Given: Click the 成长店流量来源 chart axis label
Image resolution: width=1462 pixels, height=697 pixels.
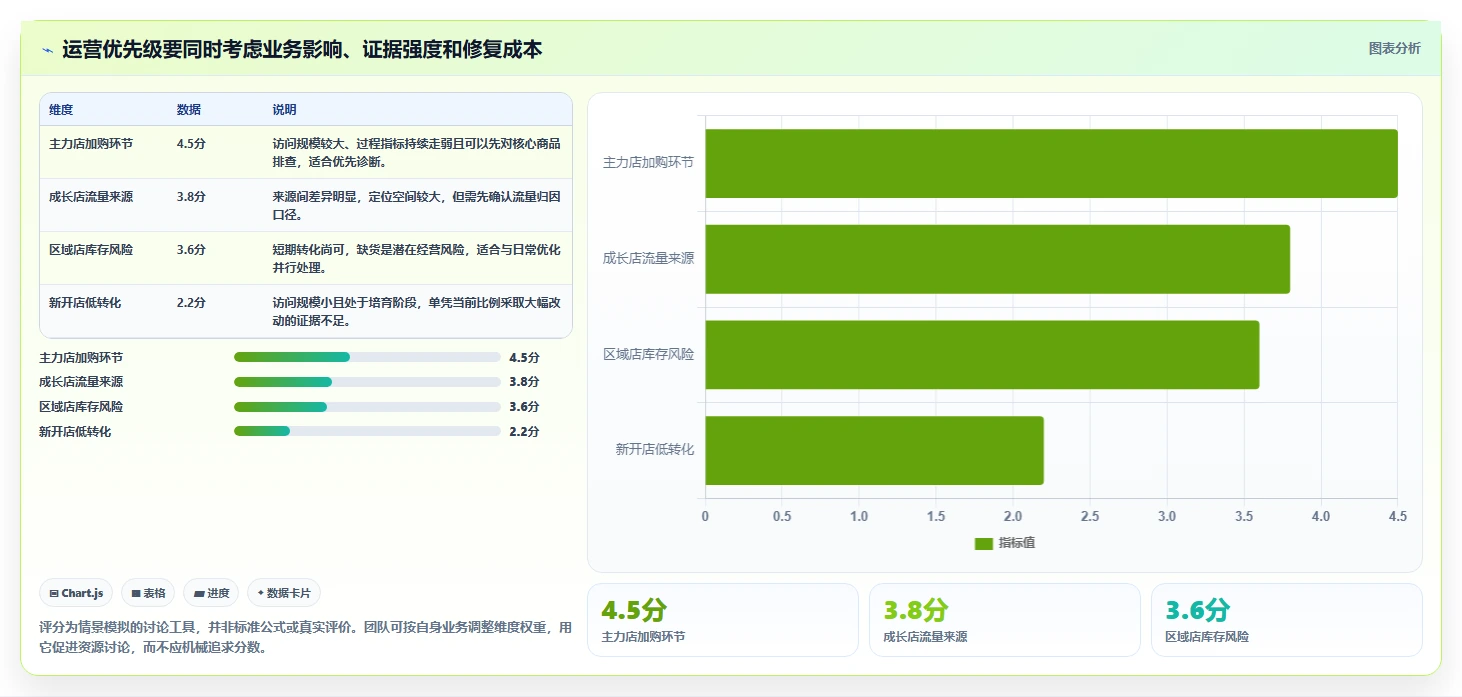Looking at the screenshot, I should tap(648, 258).
